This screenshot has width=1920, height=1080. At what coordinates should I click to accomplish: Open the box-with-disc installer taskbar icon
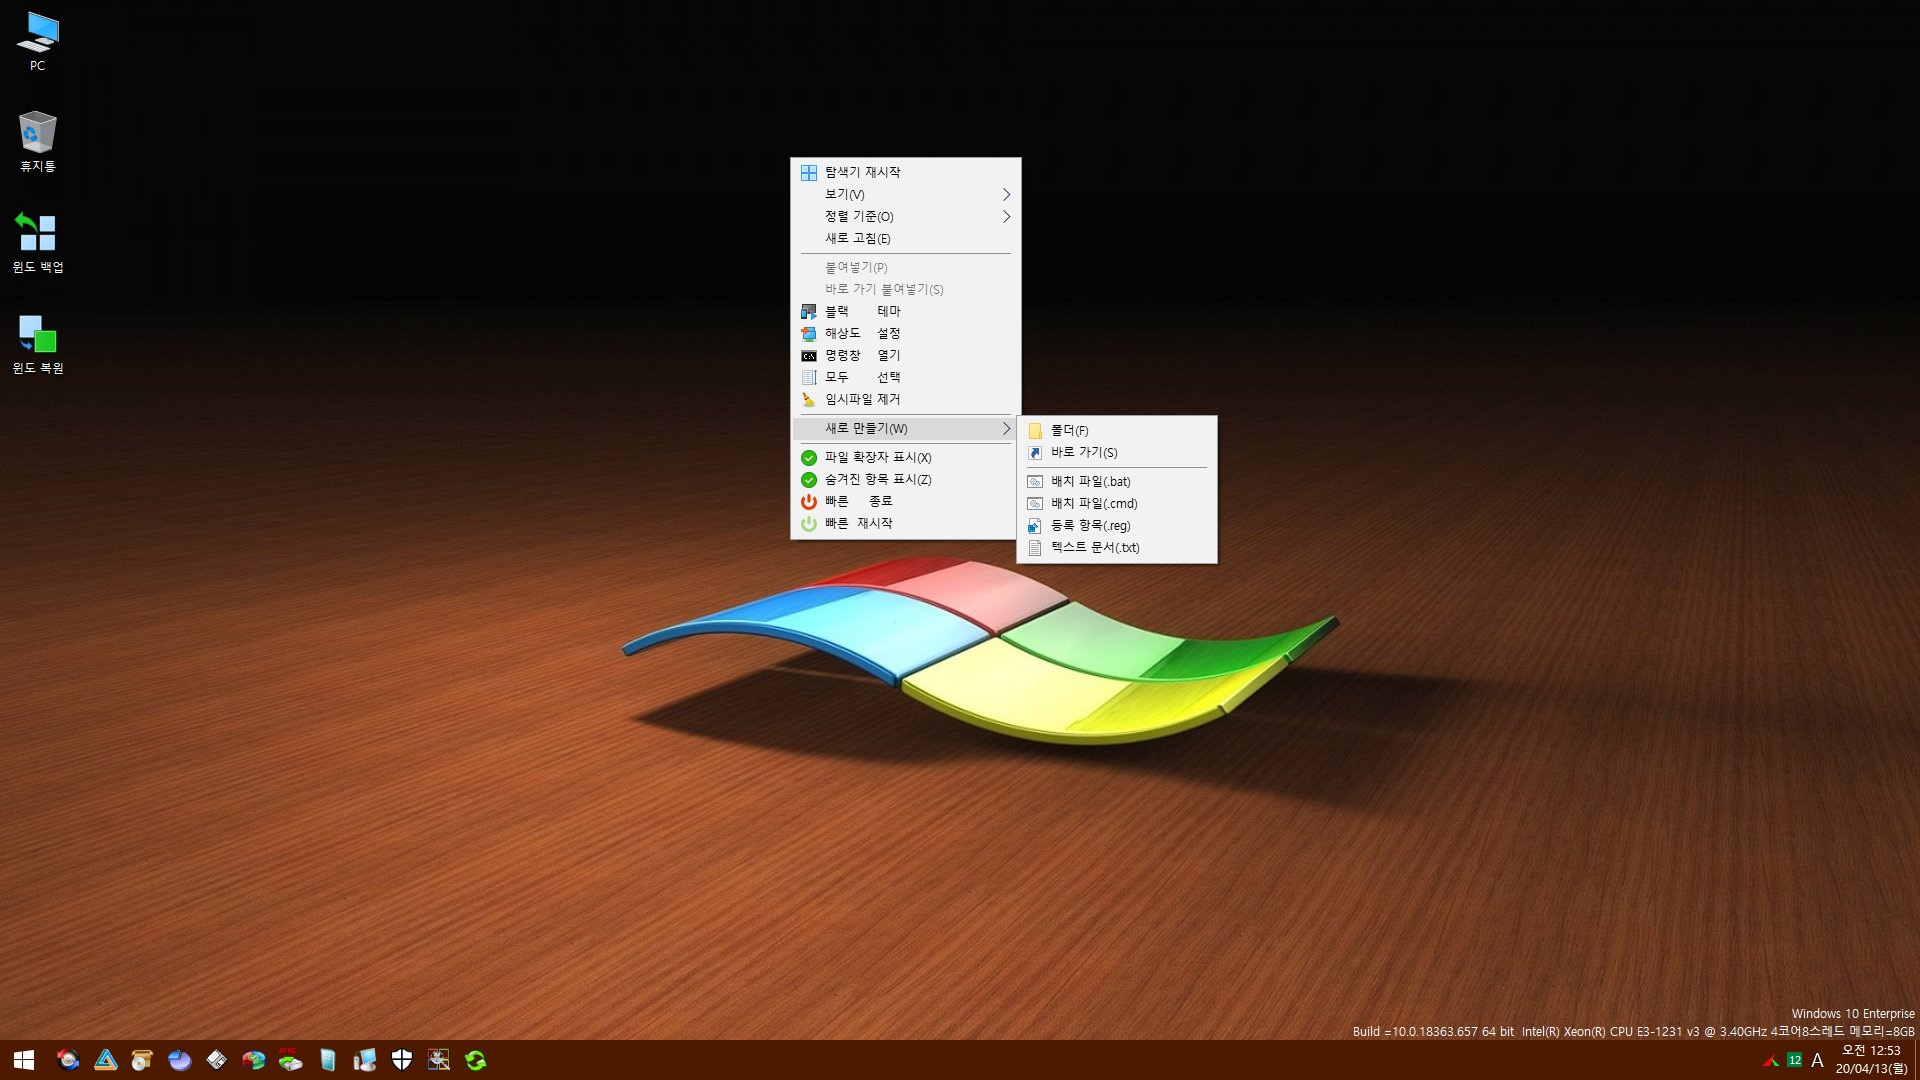142,1060
